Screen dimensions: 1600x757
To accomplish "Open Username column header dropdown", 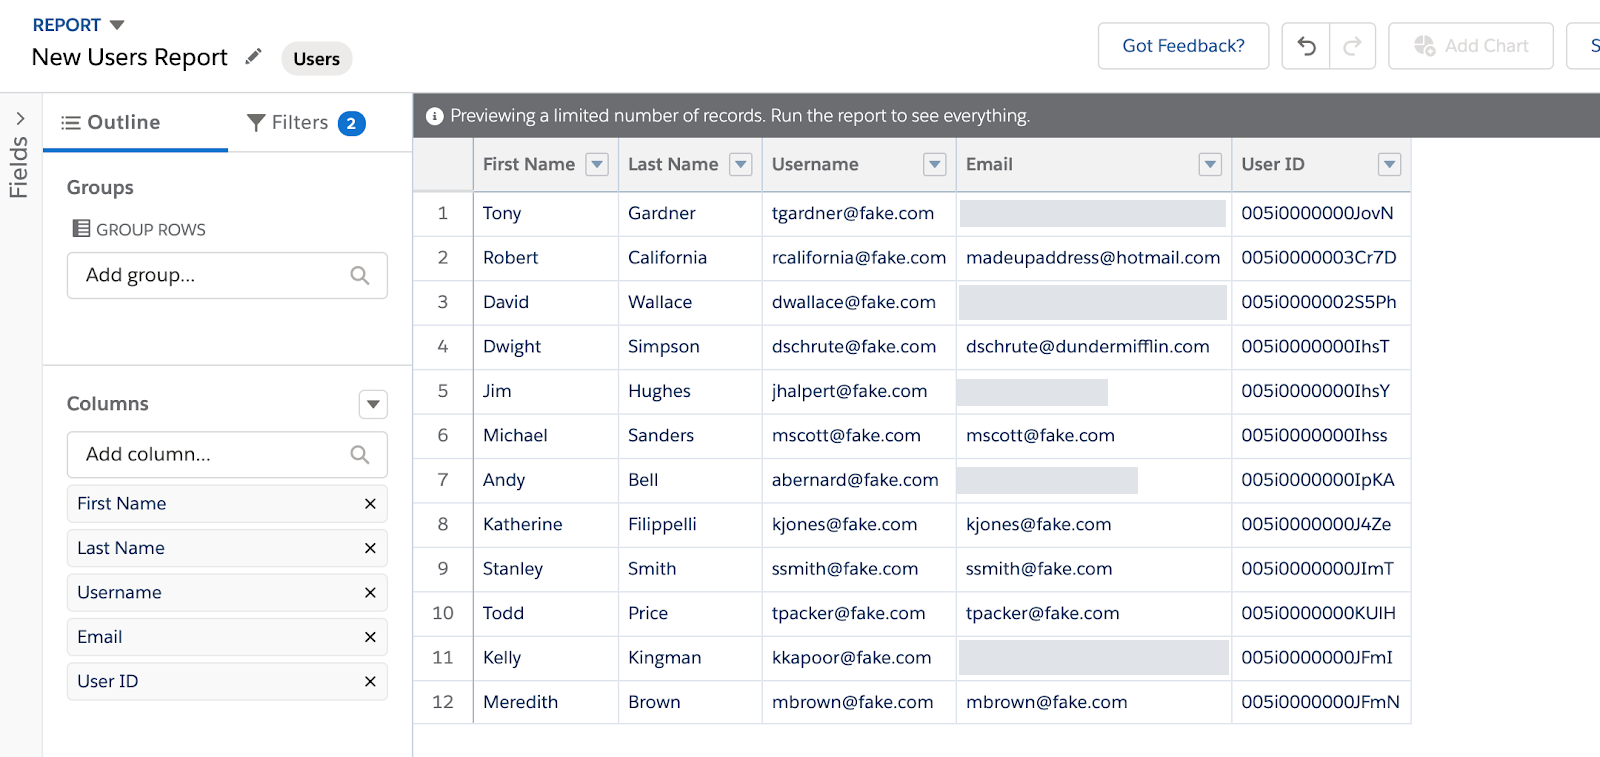I will [x=935, y=165].
